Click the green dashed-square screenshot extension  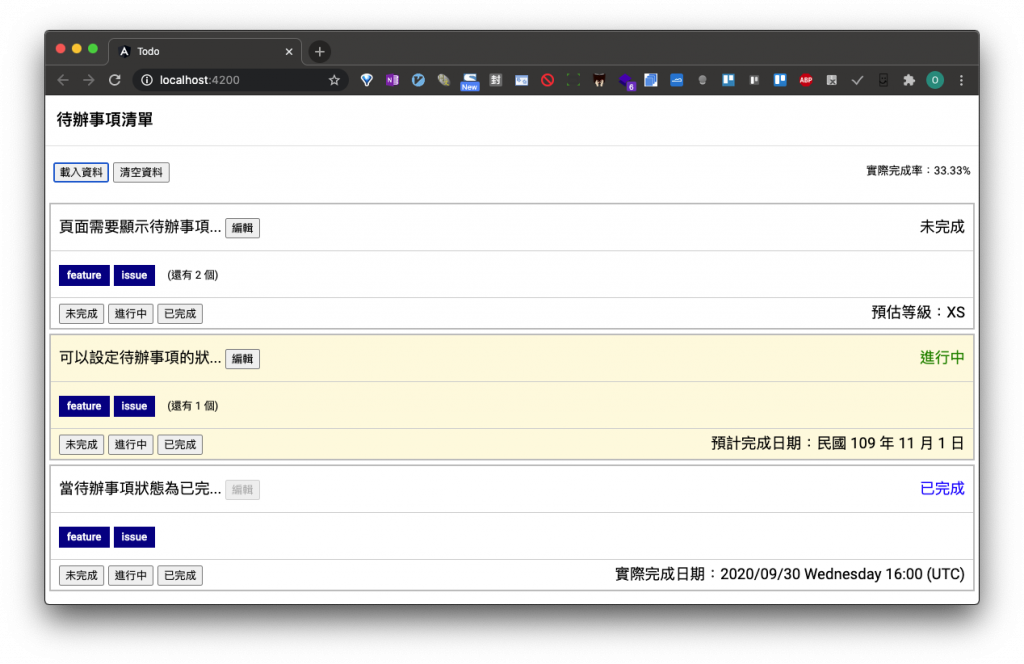click(x=573, y=80)
